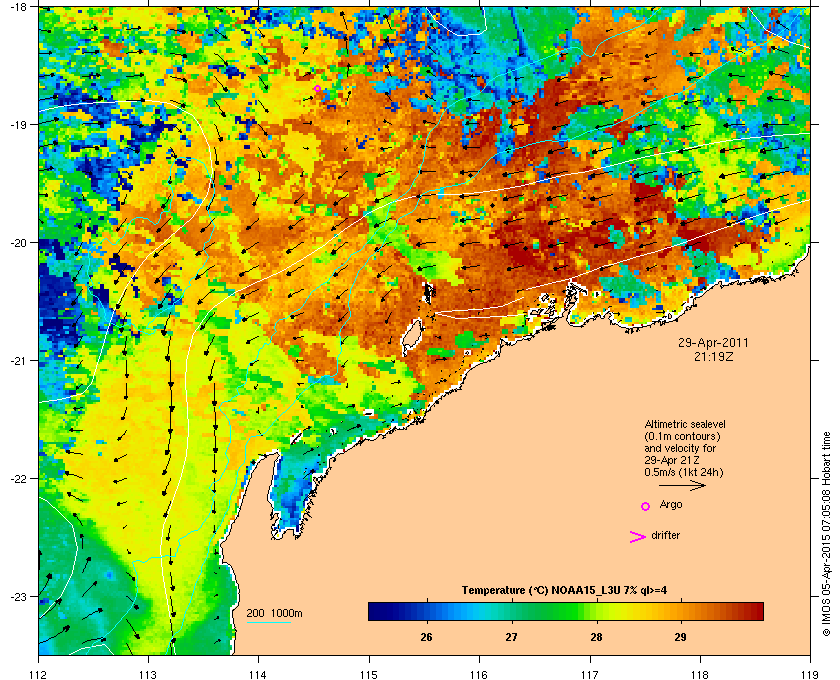Click the 'Altimetric sealevel' legend text

(x=685, y=424)
